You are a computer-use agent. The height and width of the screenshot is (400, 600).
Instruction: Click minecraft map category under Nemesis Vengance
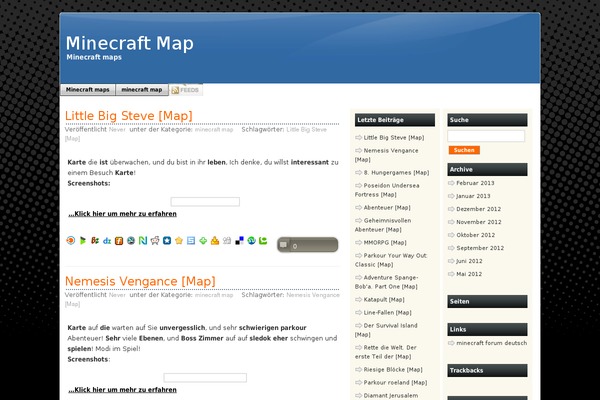tap(214, 295)
